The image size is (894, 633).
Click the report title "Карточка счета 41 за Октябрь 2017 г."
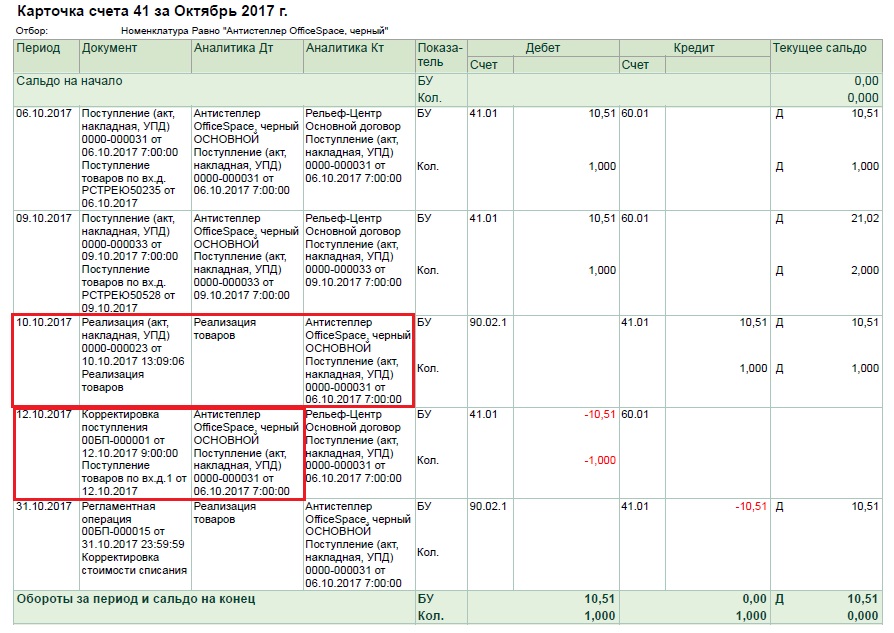pyautogui.click(x=152, y=11)
